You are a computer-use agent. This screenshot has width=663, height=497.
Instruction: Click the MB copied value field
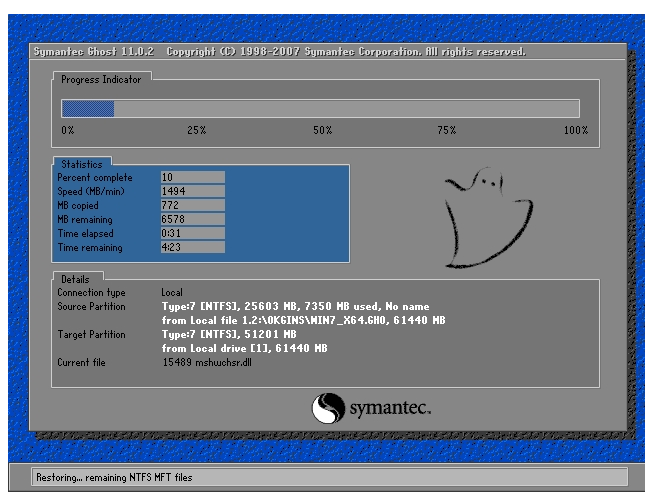tap(192, 205)
